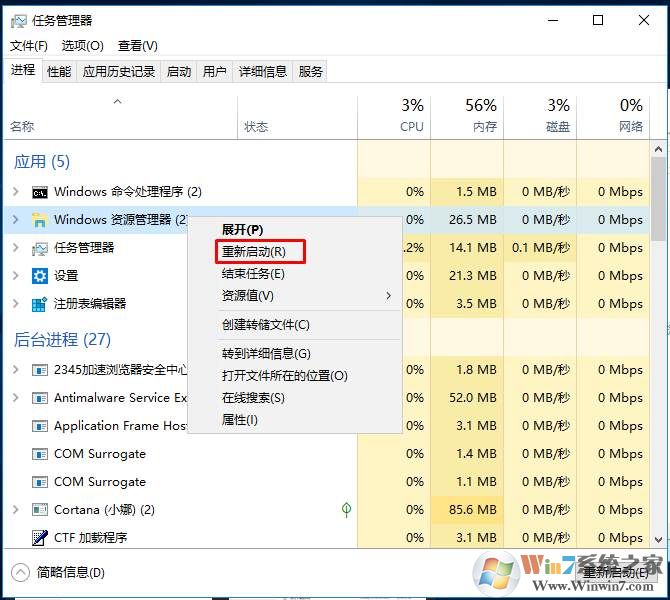Viewport: 670px width, 600px height.
Task: Sort by the 状态 column header
Action: point(297,116)
